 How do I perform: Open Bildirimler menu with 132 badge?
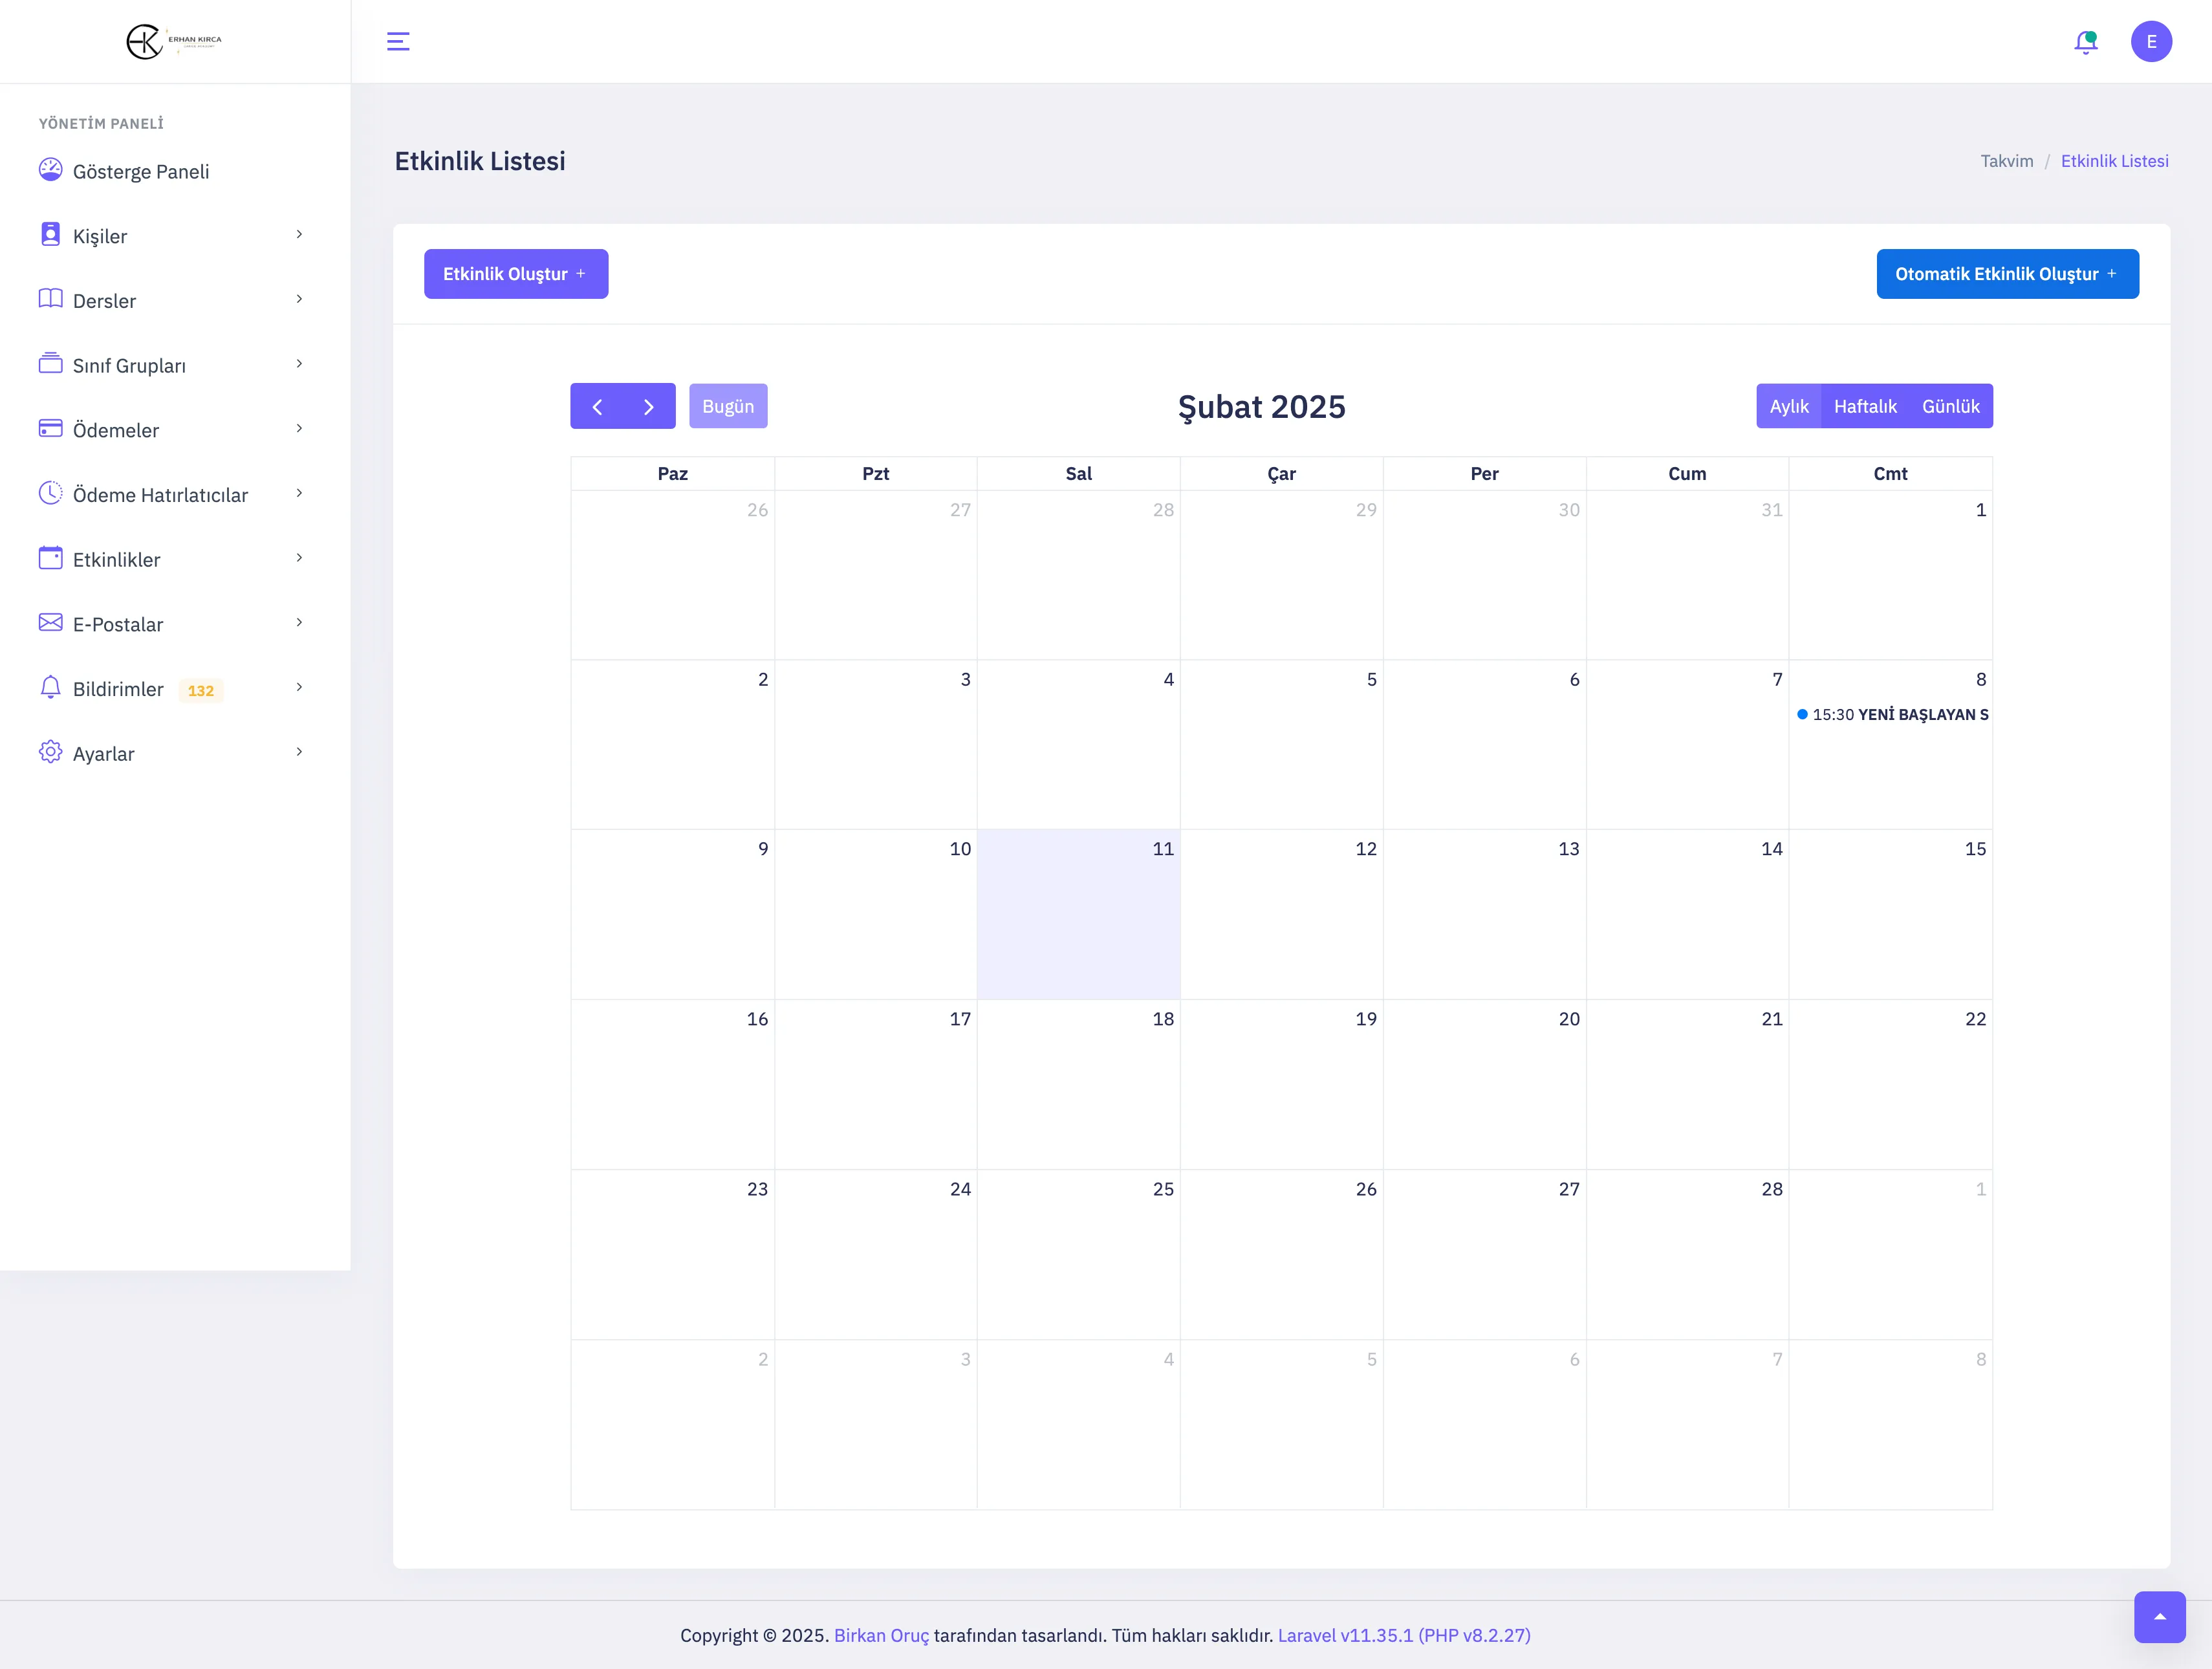coord(118,689)
